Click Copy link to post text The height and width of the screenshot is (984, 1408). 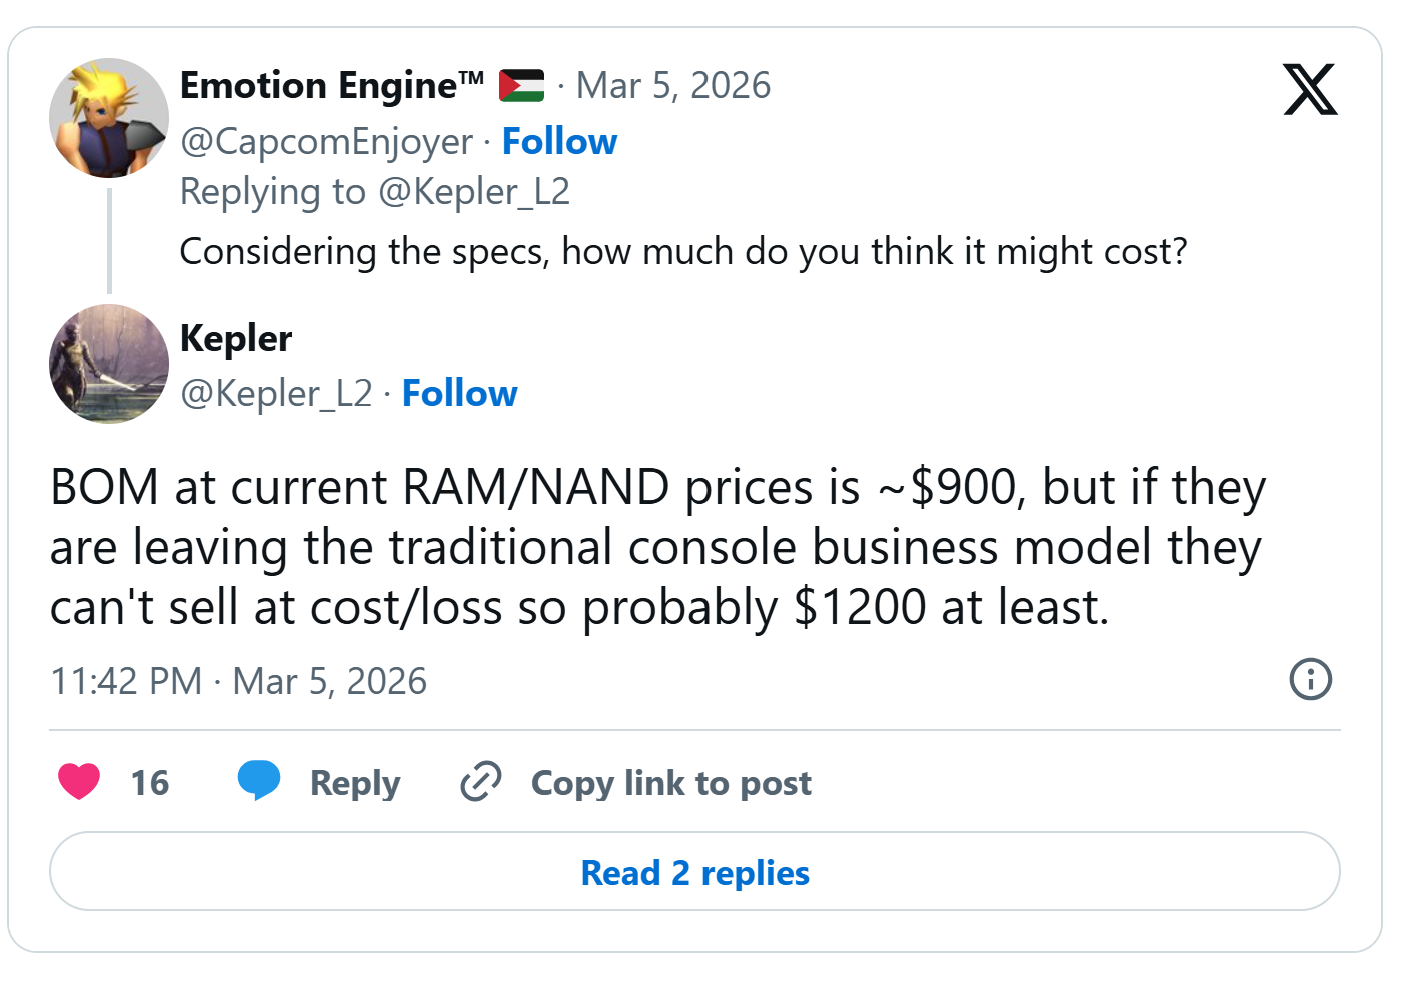coord(671,783)
